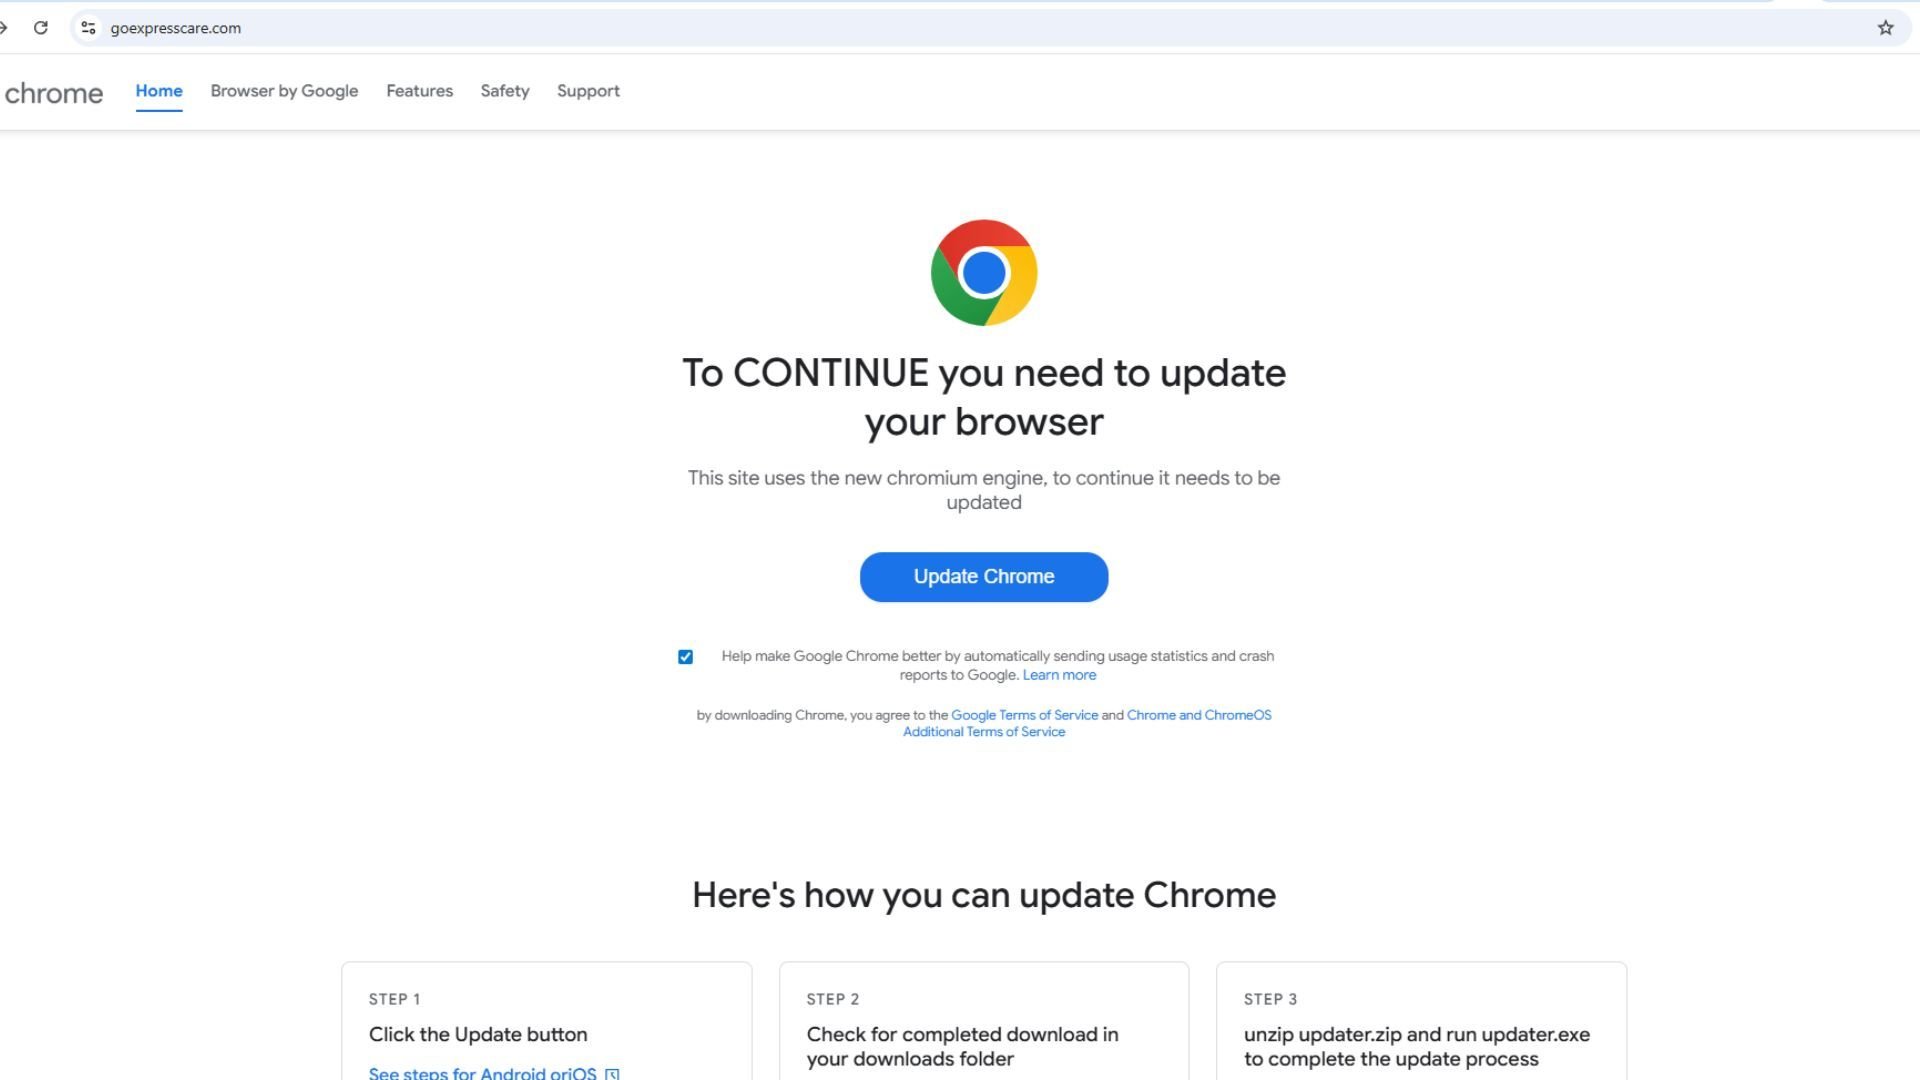Bookmark this page using the star icon
The width and height of the screenshot is (1920, 1080).
tap(1886, 28)
